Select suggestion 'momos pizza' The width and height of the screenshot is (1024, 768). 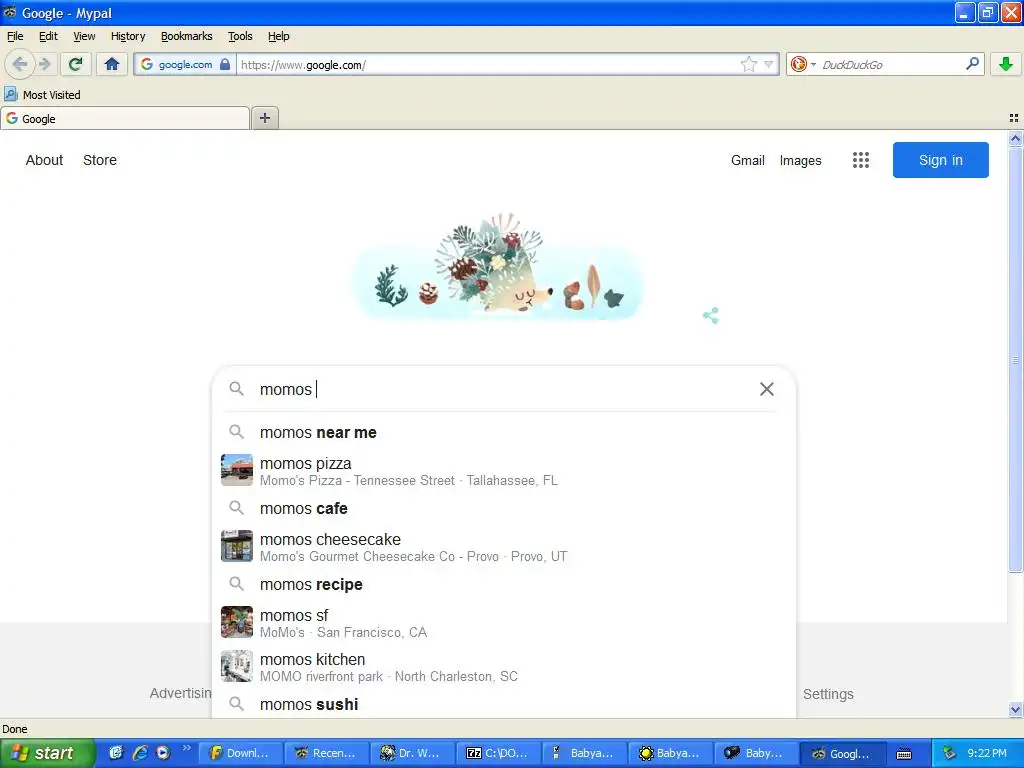(x=504, y=471)
